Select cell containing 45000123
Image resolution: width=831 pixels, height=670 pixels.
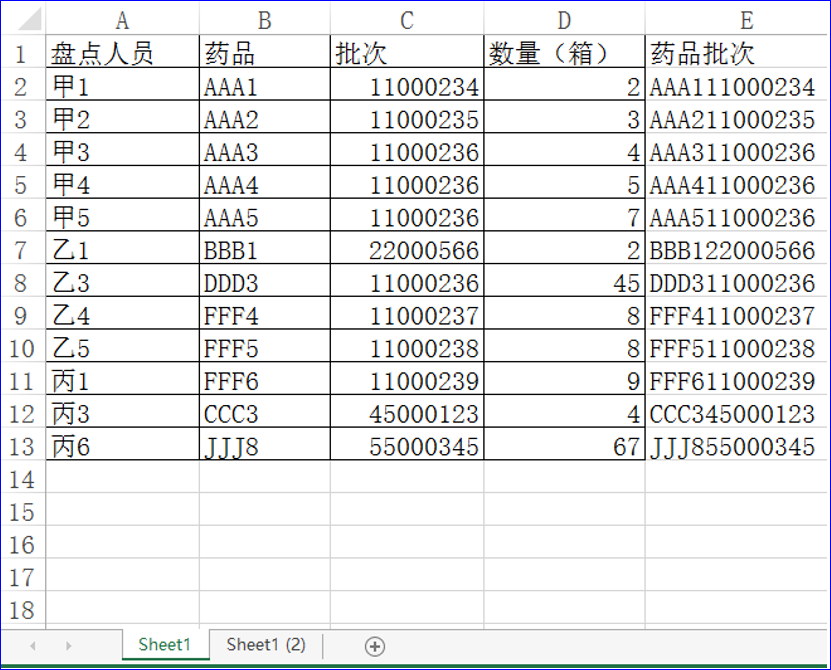[407, 413]
